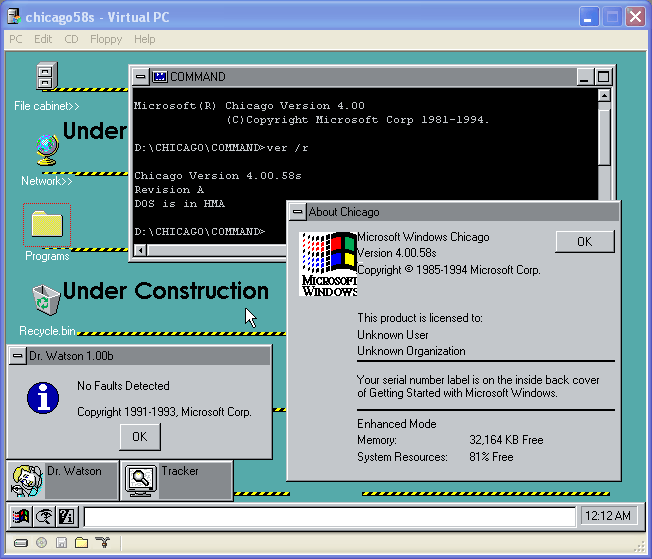652x559 pixels.
Task: Click the COMMAND window scroll left arrow
Action: pyautogui.click(x=141, y=250)
